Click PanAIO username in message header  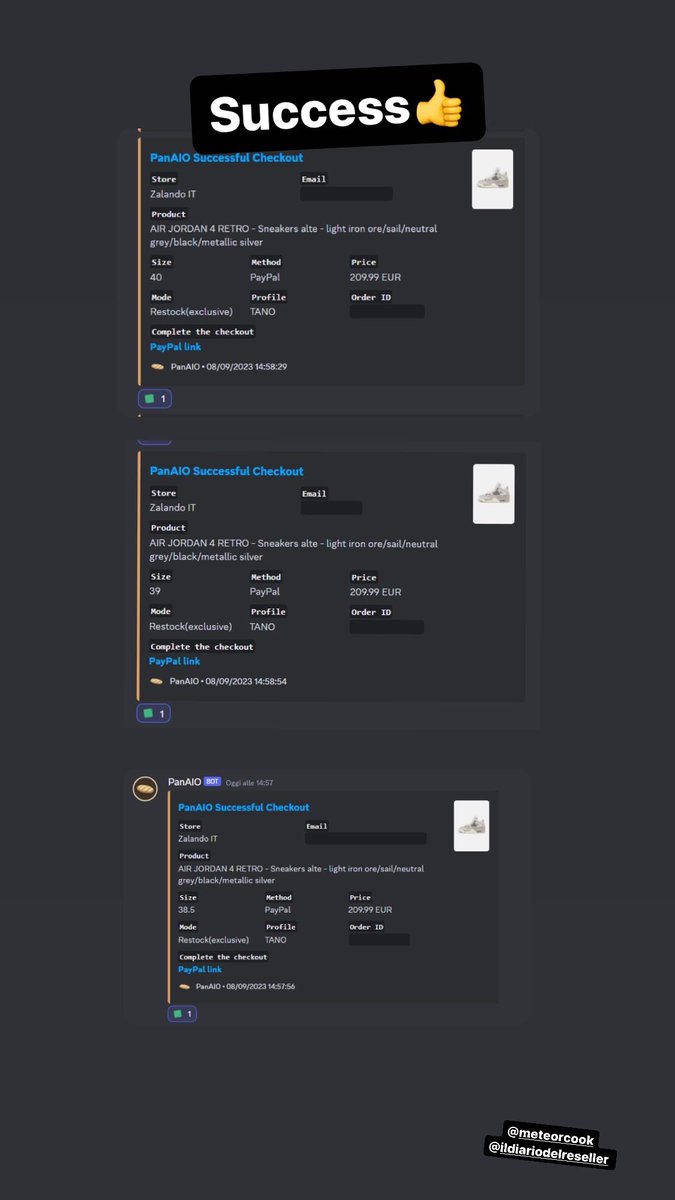tap(184, 781)
